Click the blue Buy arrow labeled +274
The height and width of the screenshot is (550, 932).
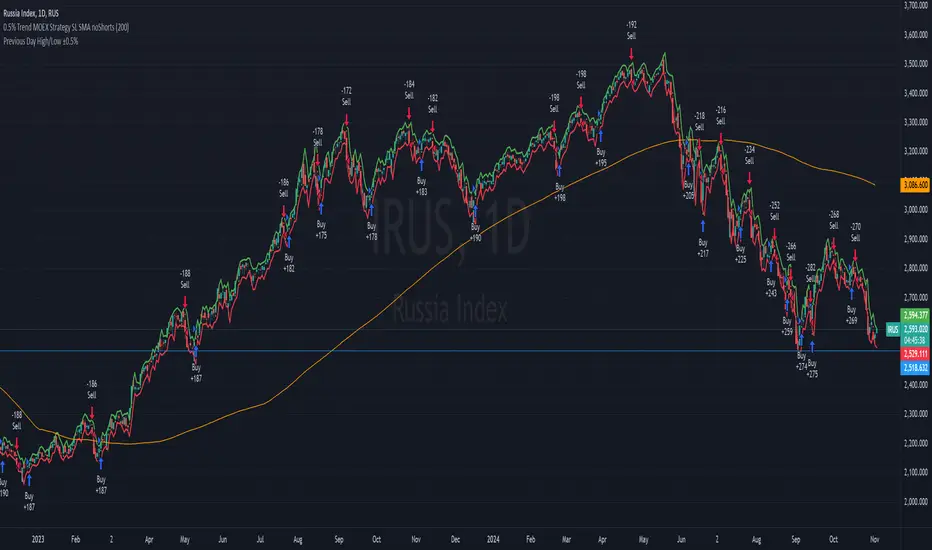[801, 340]
